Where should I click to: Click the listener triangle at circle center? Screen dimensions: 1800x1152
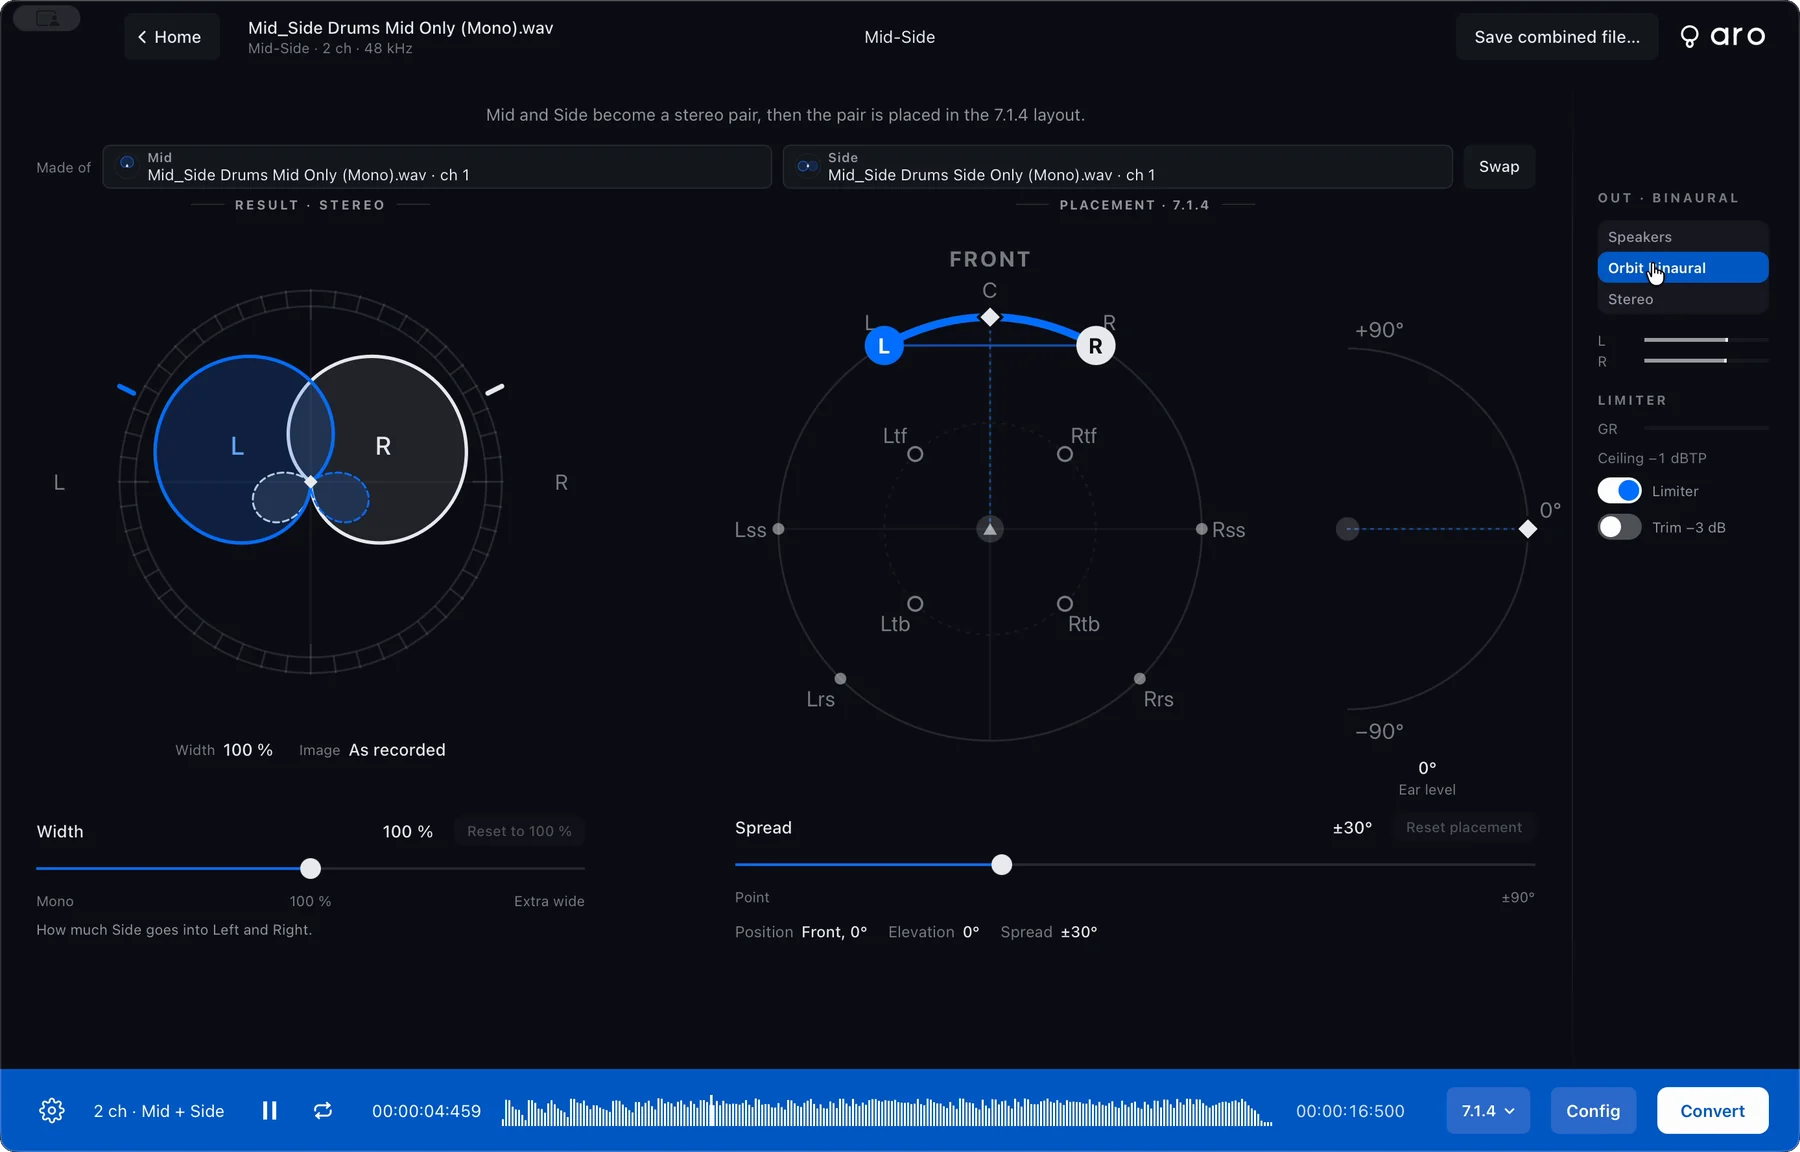click(990, 529)
